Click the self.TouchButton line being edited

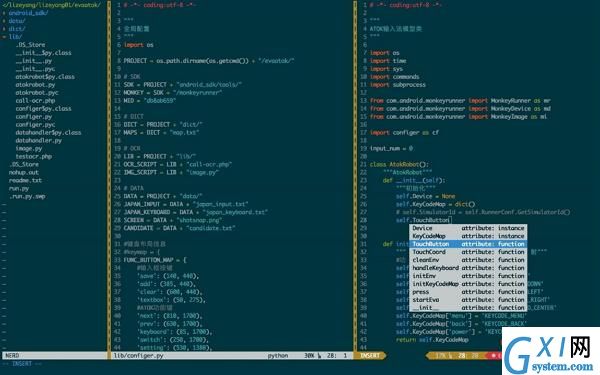click(424, 220)
